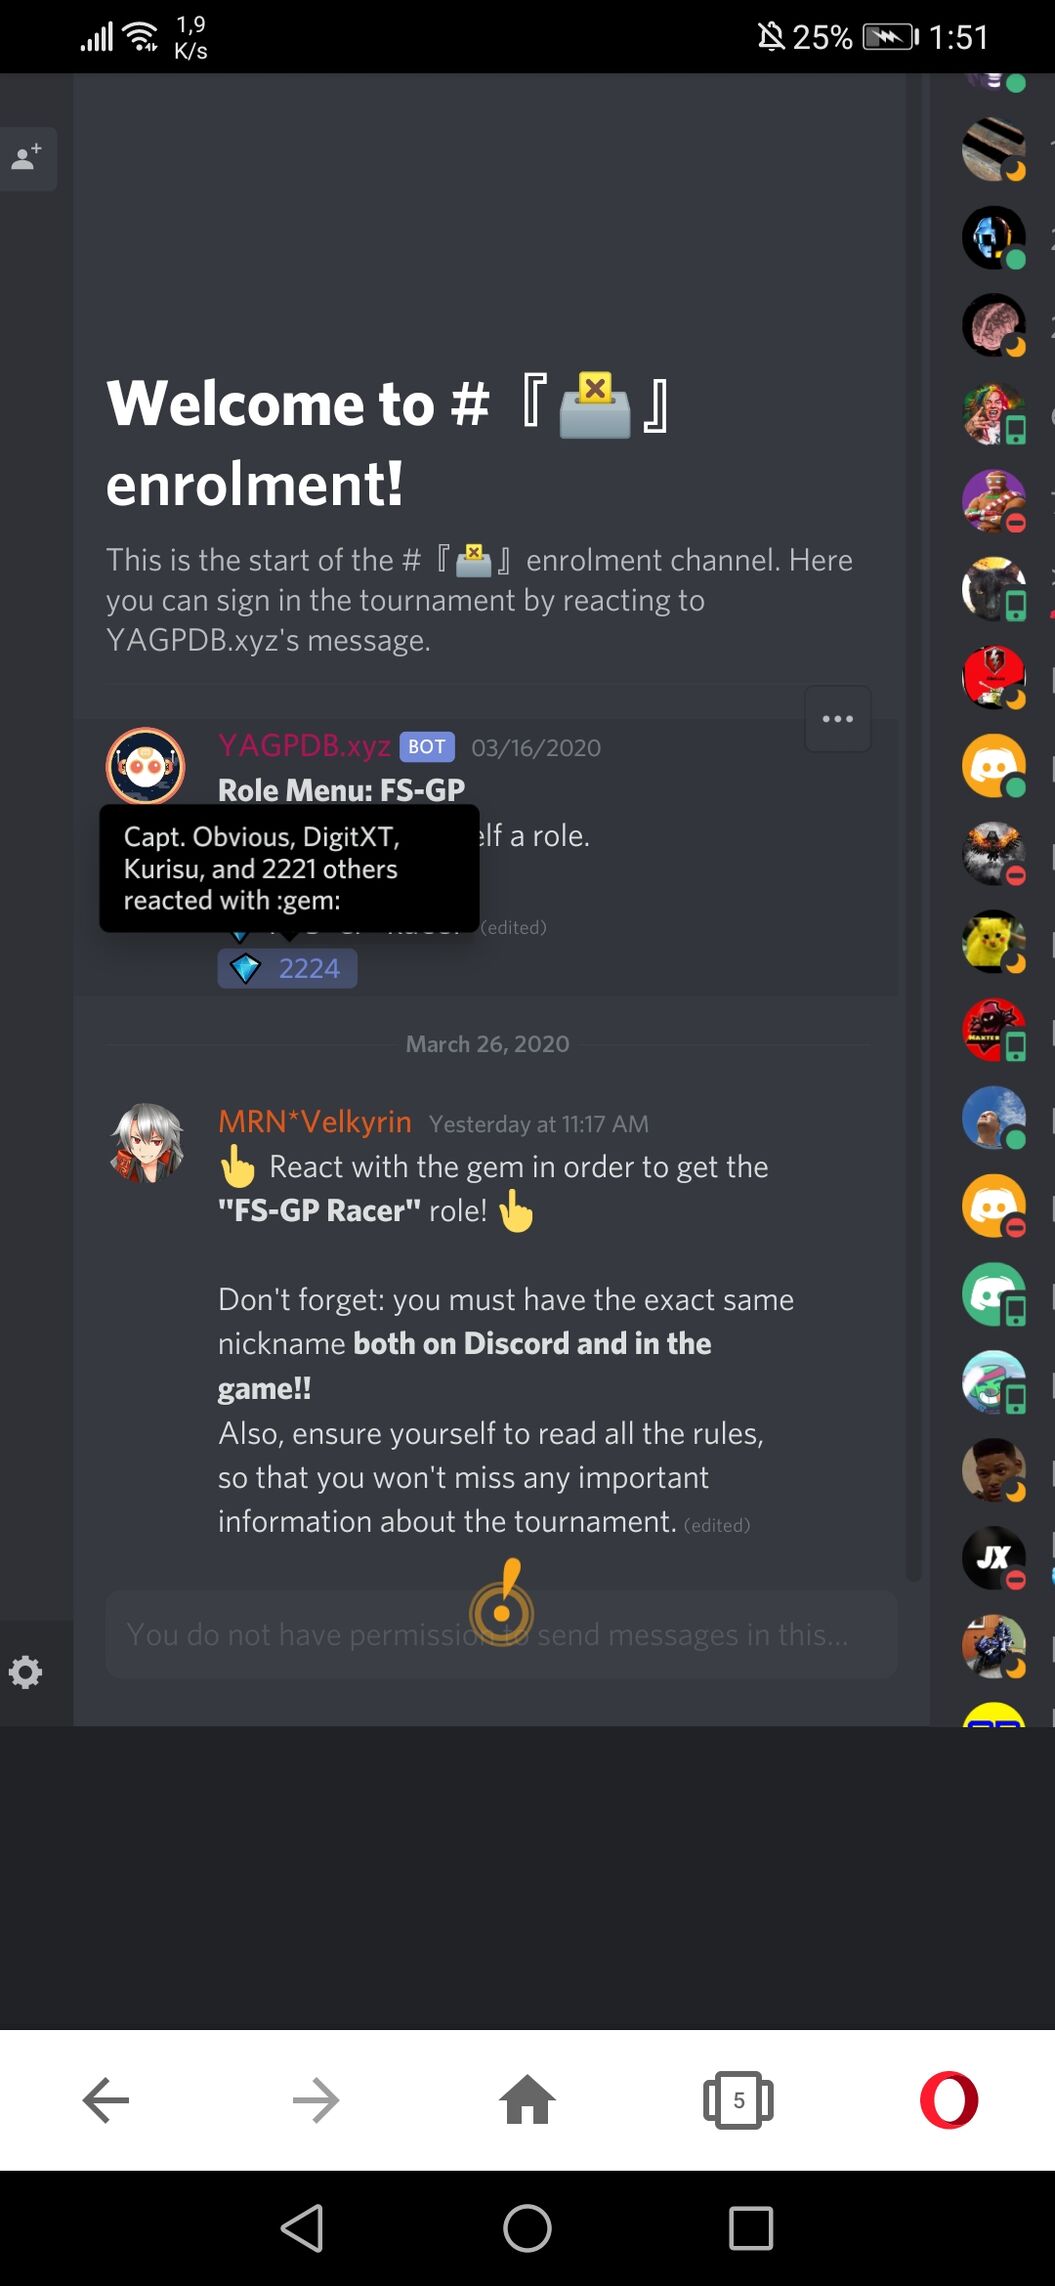Select the Pikachu avatar member
The image size is (1055, 2286).
[x=994, y=941]
